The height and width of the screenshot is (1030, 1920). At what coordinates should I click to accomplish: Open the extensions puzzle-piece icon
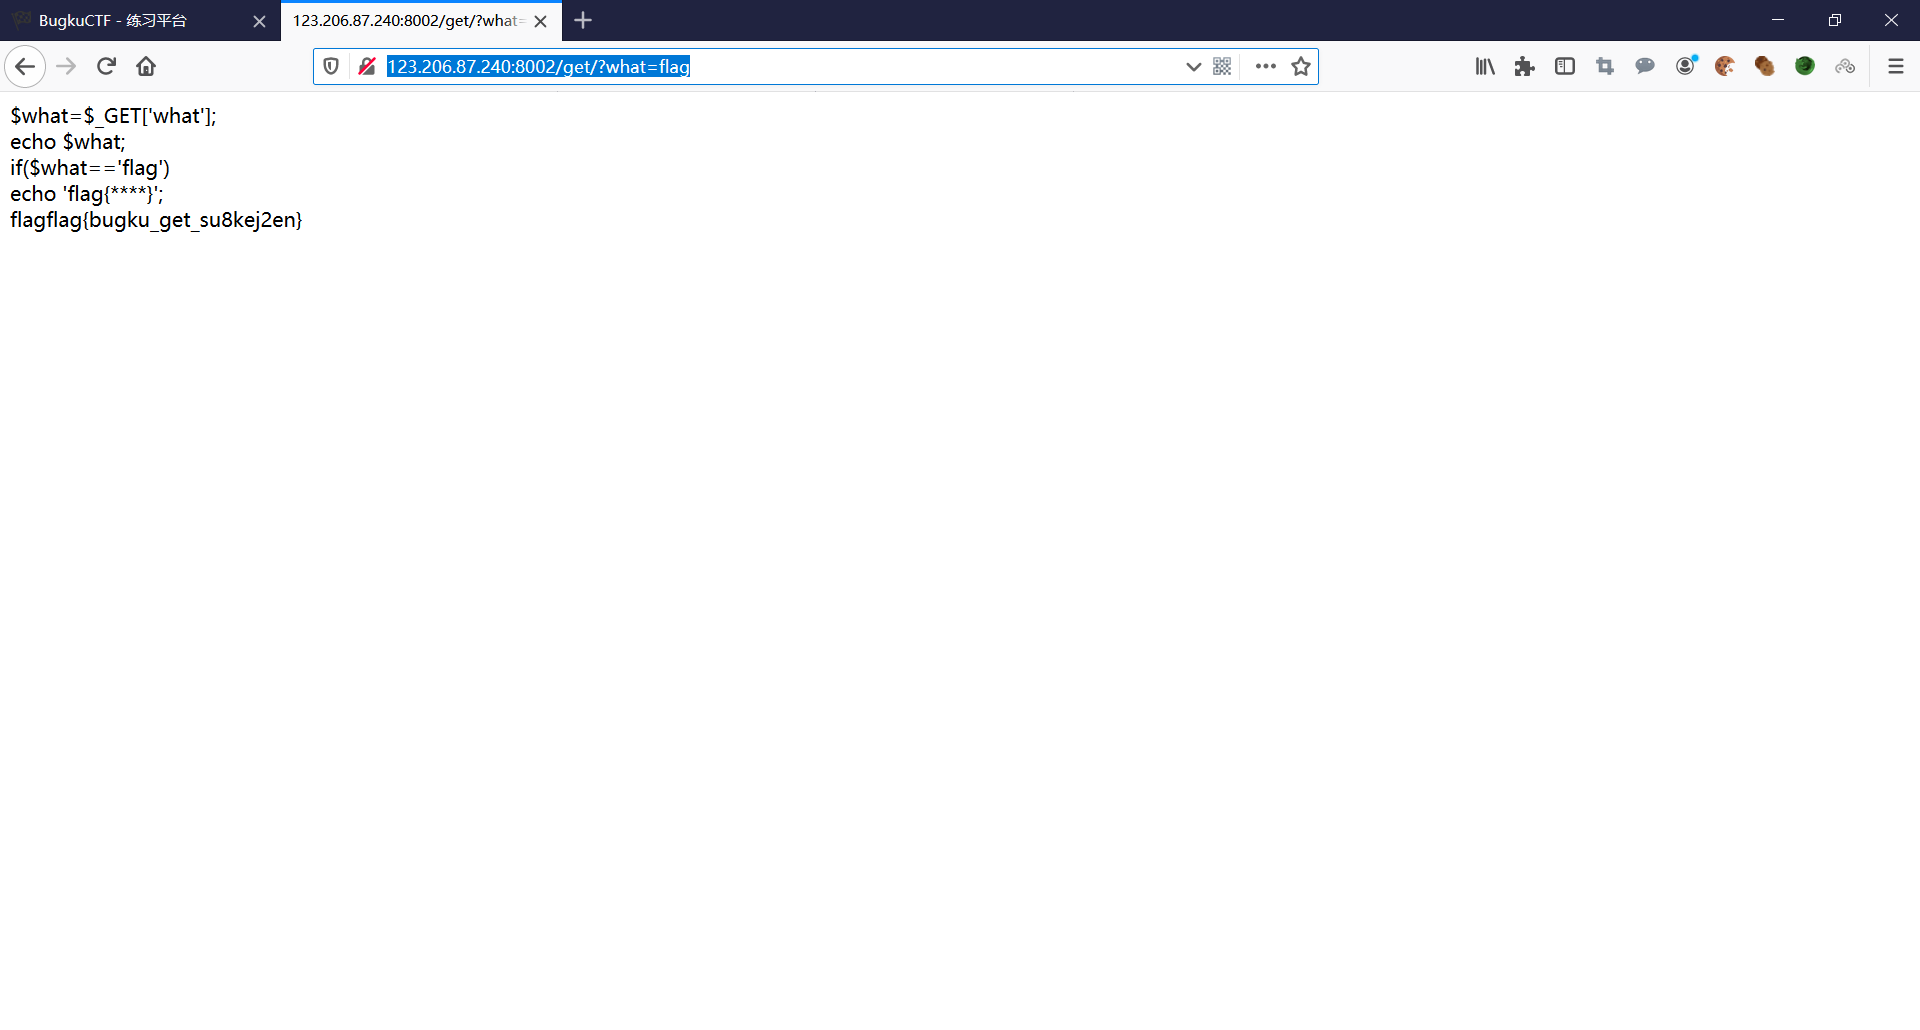pyautogui.click(x=1525, y=66)
